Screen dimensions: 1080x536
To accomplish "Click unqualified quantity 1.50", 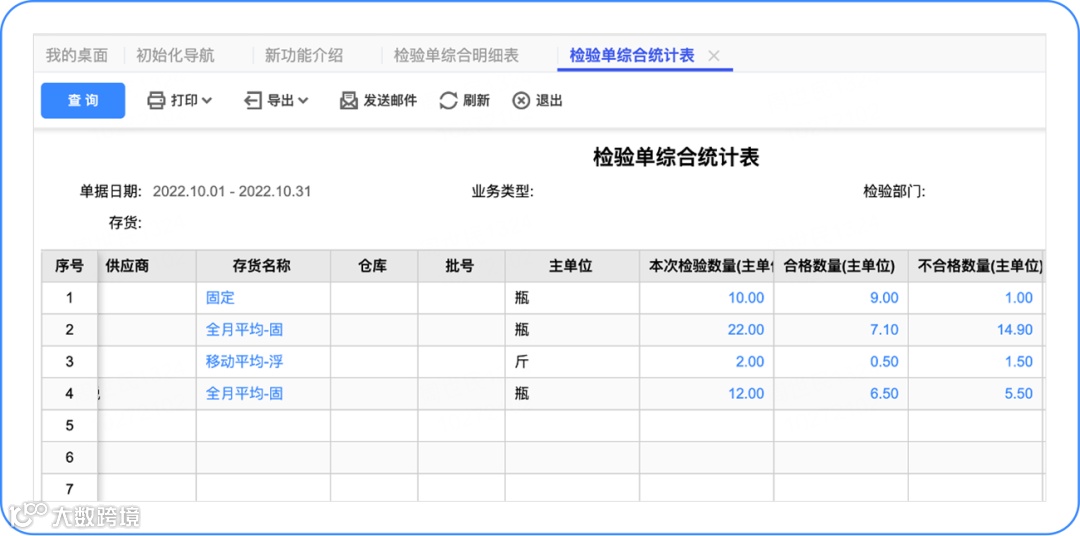I will point(1018,362).
